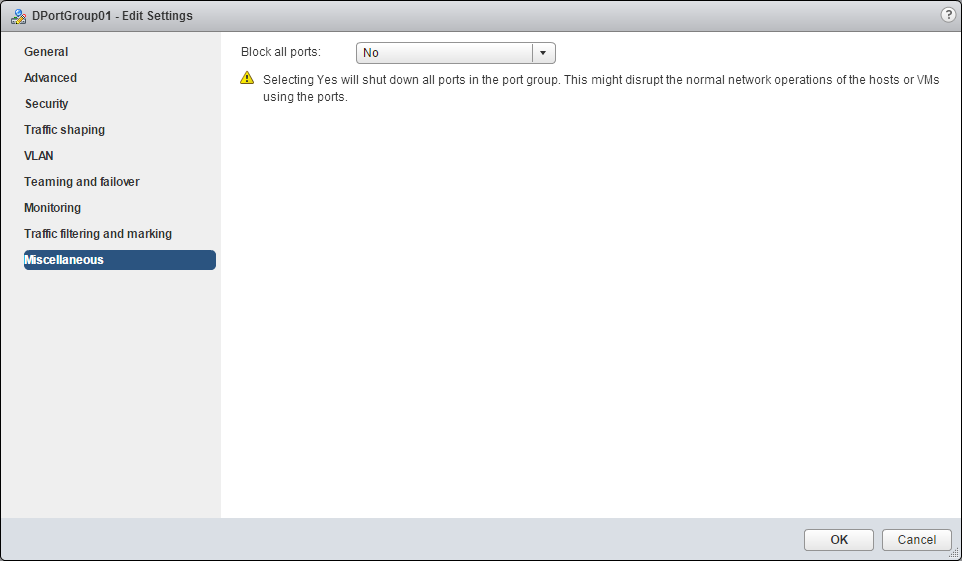Open the General settings page
Image resolution: width=962 pixels, height=561 pixels.
tap(46, 52)
